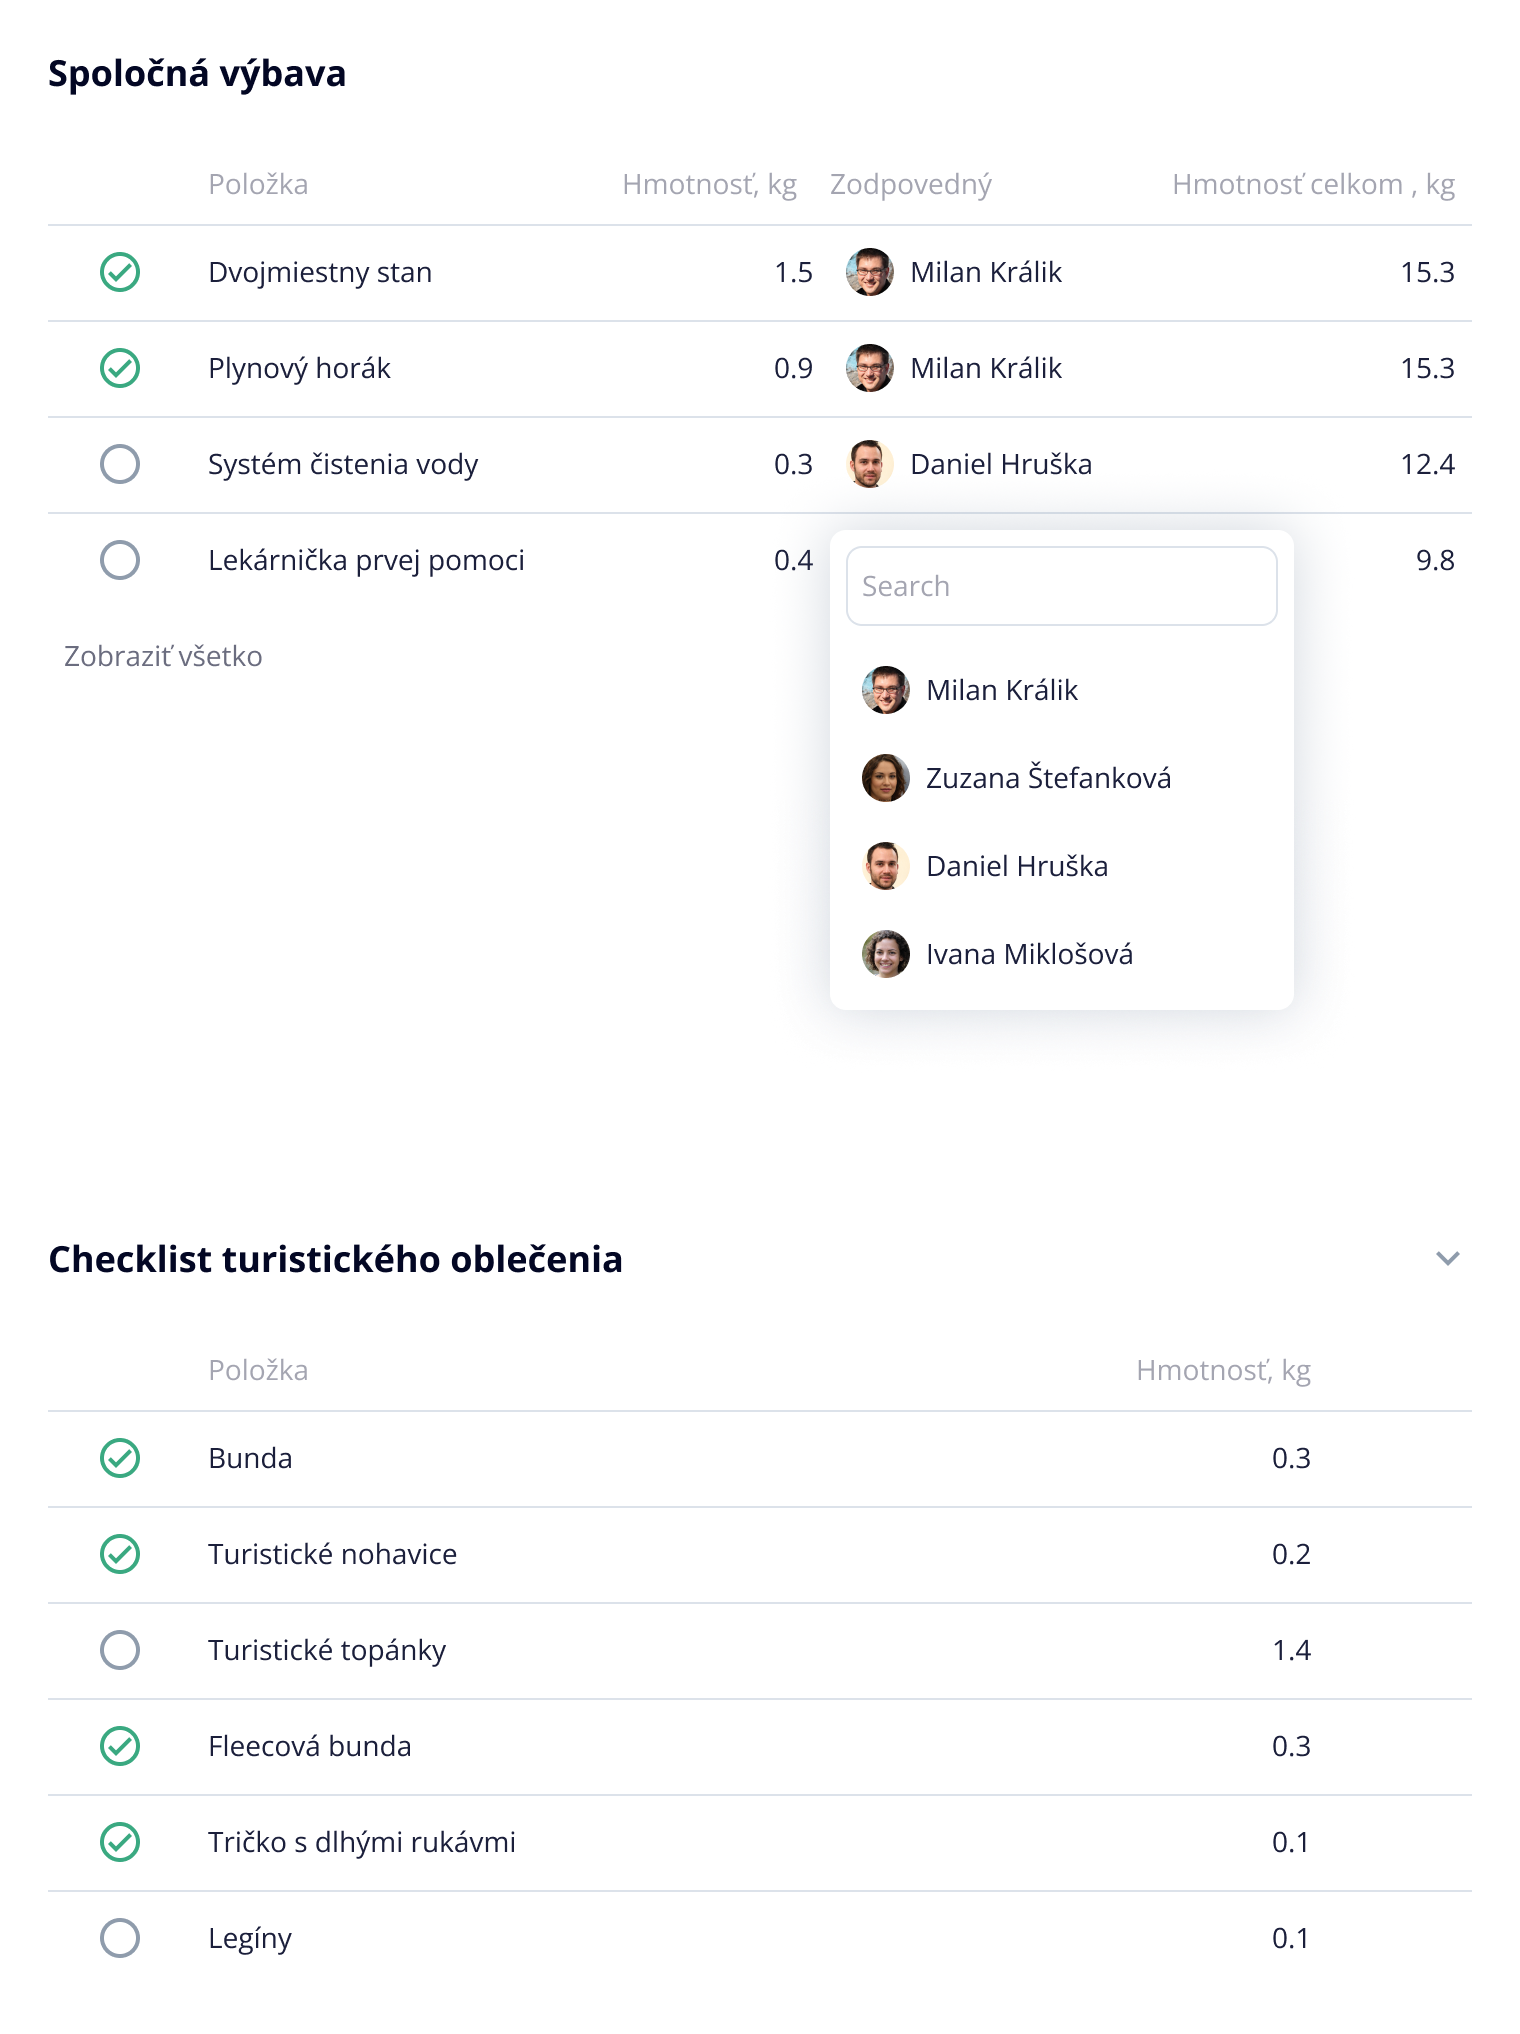Tick the Legíny checkbox
This screenshot has height=2034, width=1520.
[x=120, y=1938]
